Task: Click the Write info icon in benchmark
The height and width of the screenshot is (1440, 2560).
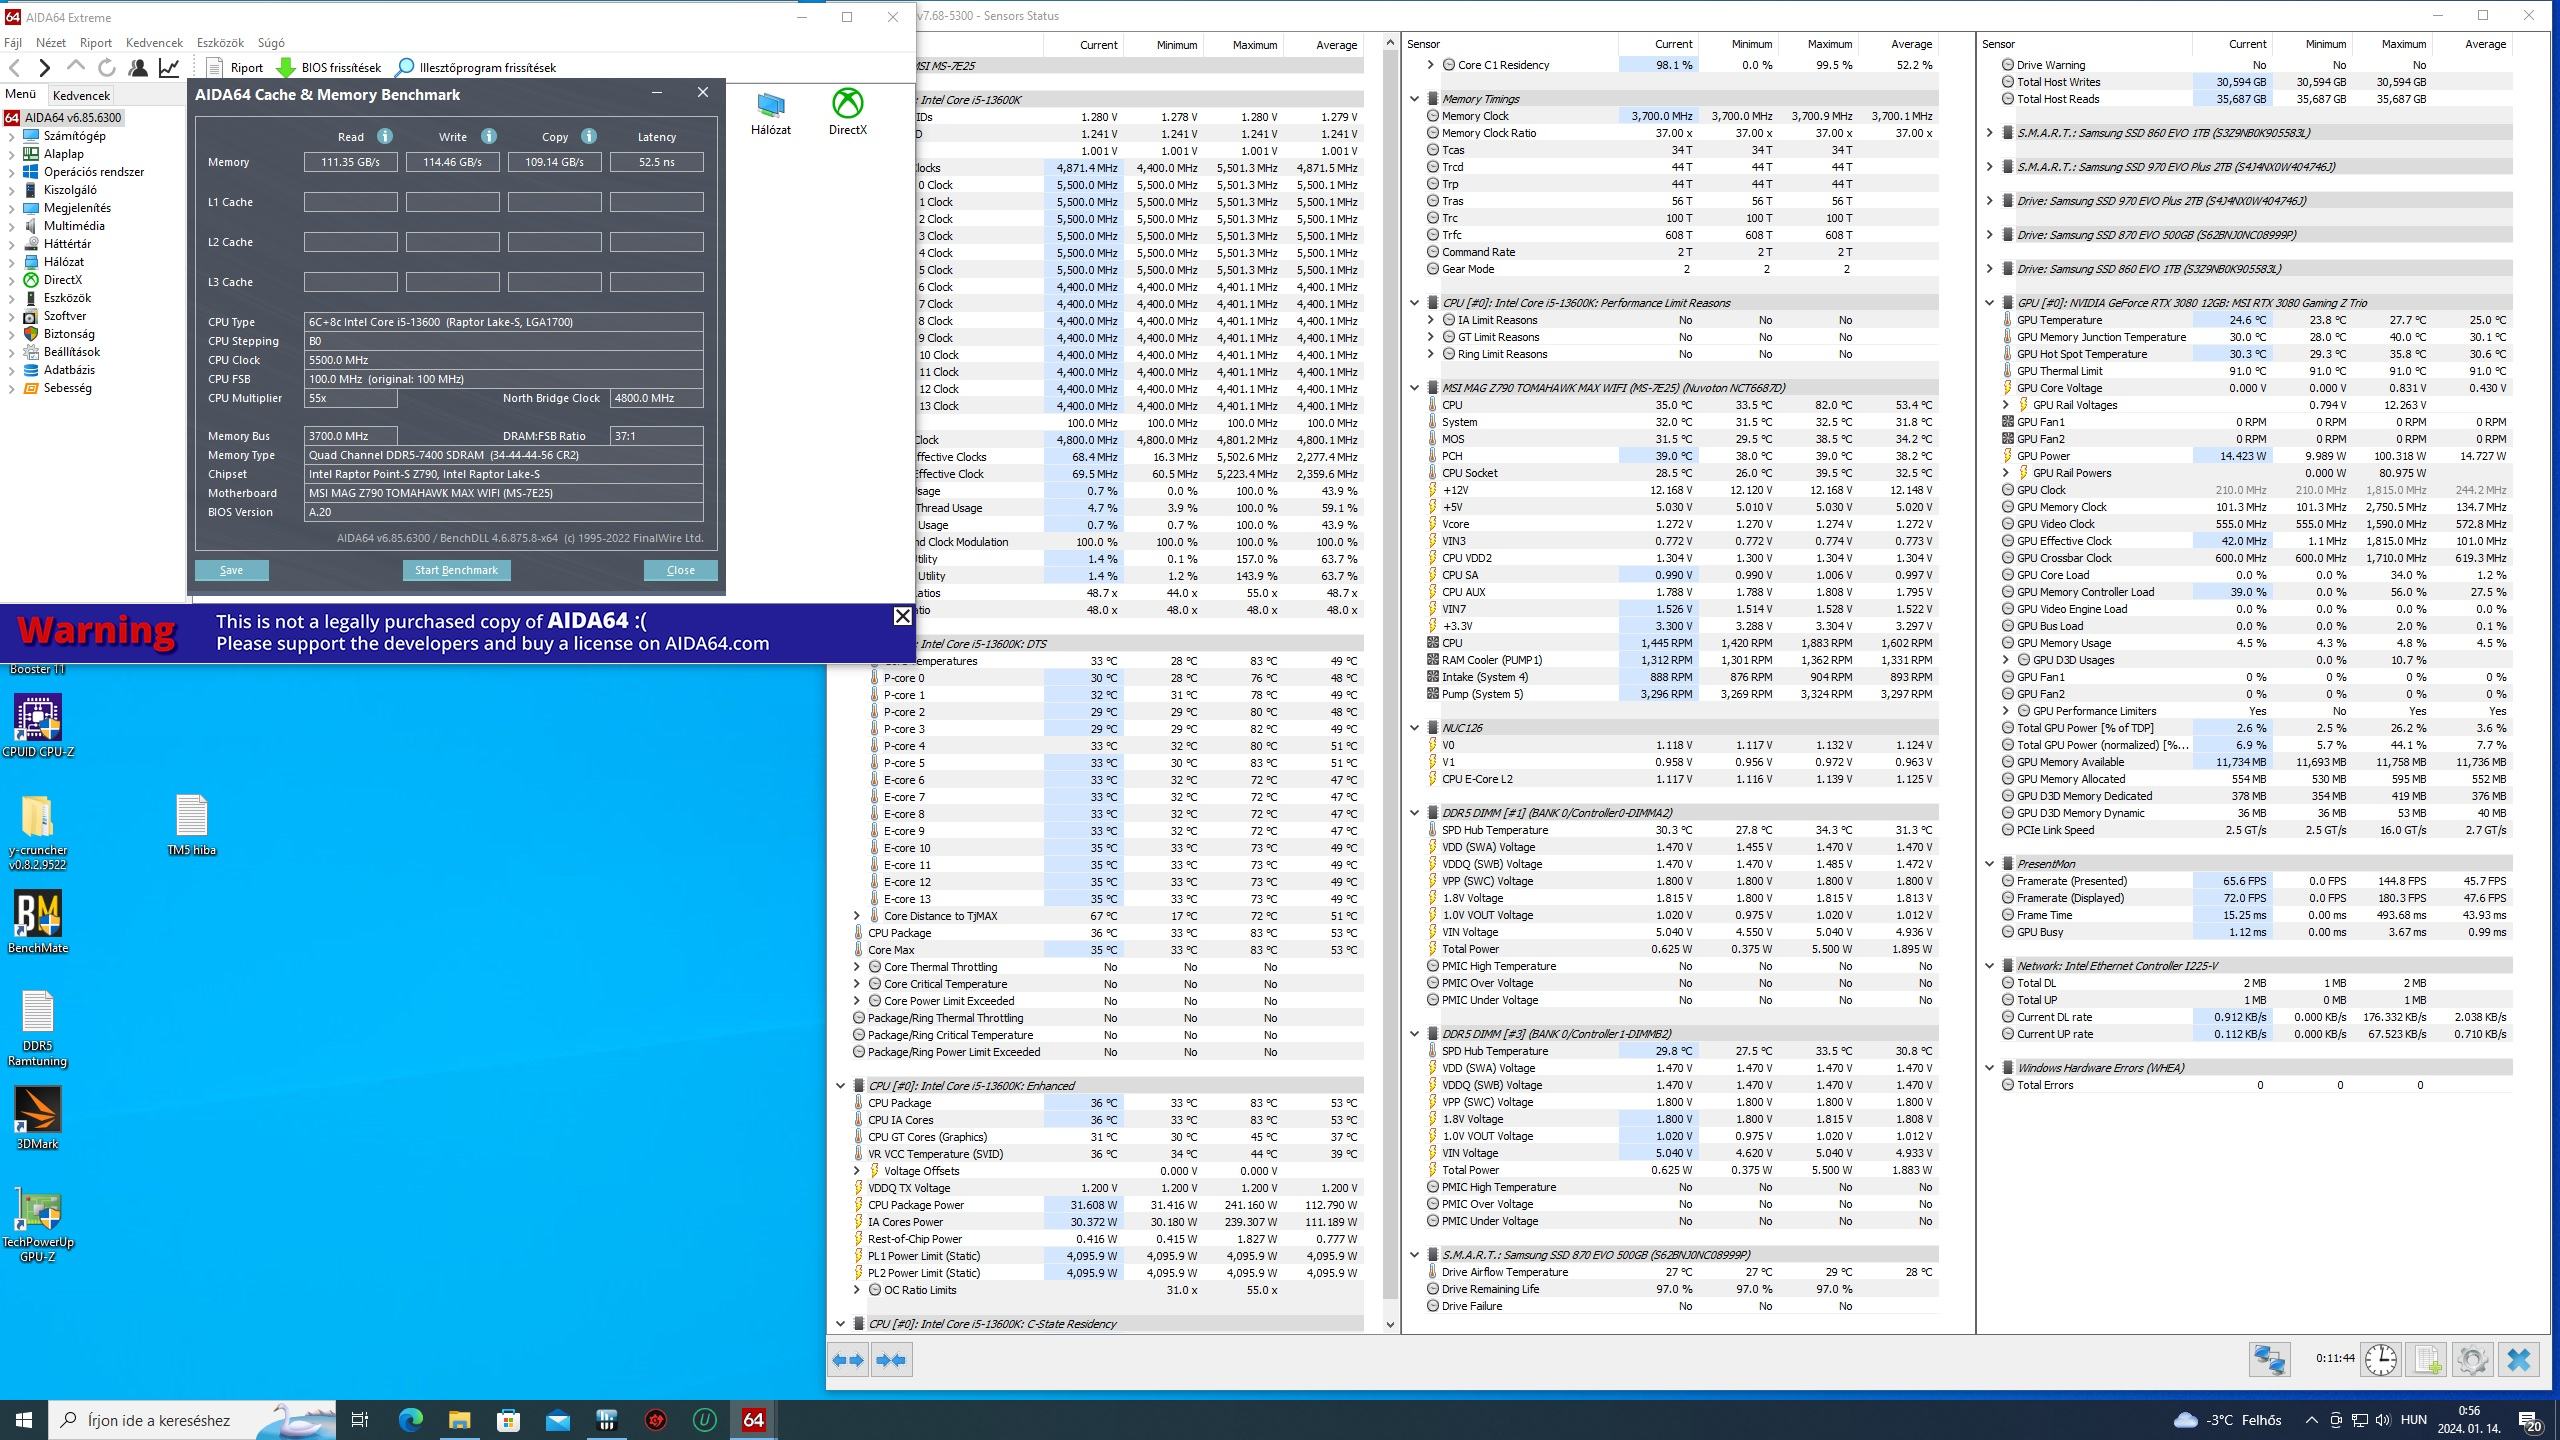Action: [x=488, y=136]
